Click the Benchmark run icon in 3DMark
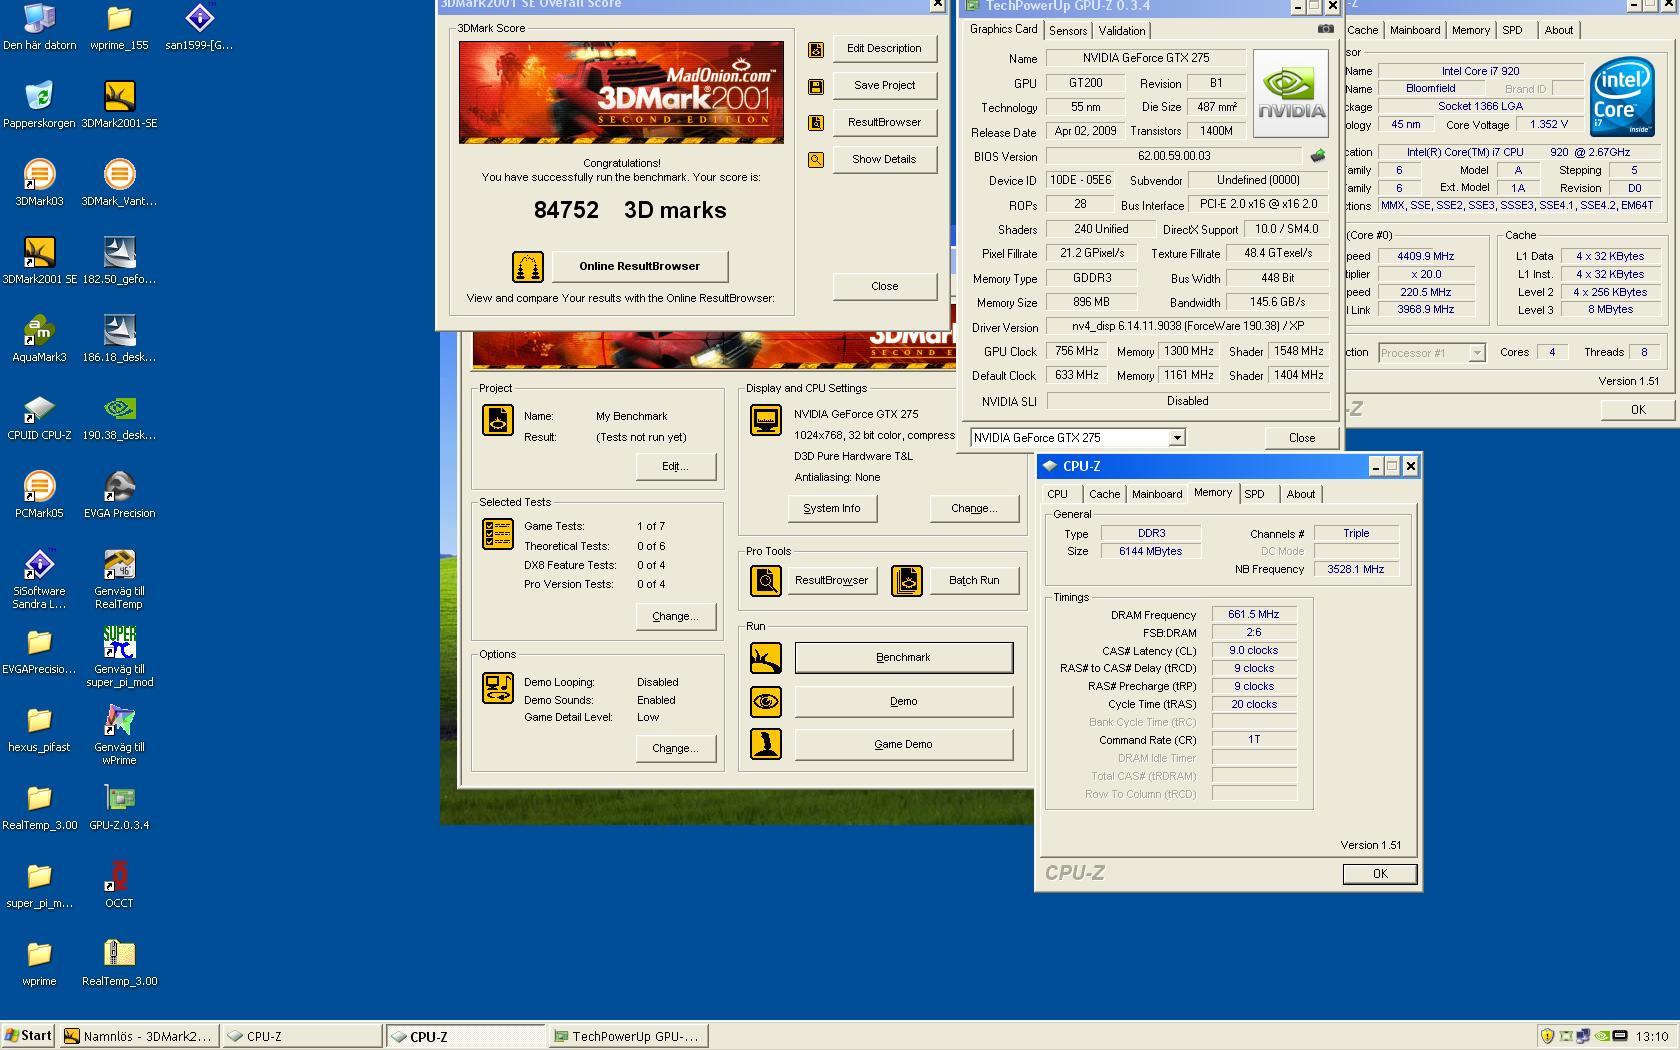Viewport: 1680px width, 1050px height. pos(766,658)
